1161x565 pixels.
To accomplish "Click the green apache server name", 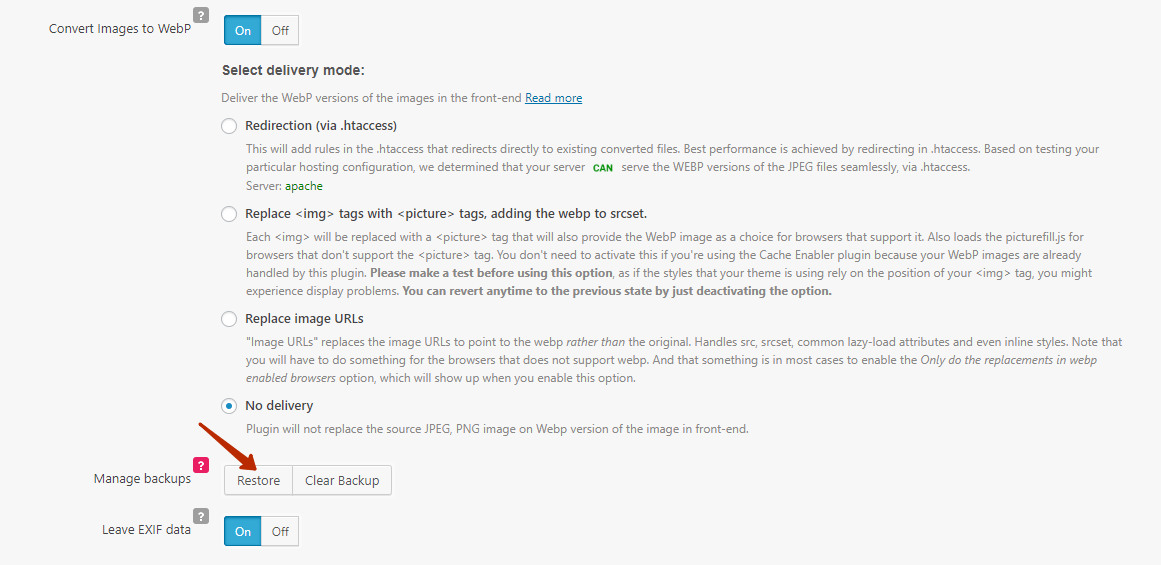I will pyautogui.click(x=304, y=186).
